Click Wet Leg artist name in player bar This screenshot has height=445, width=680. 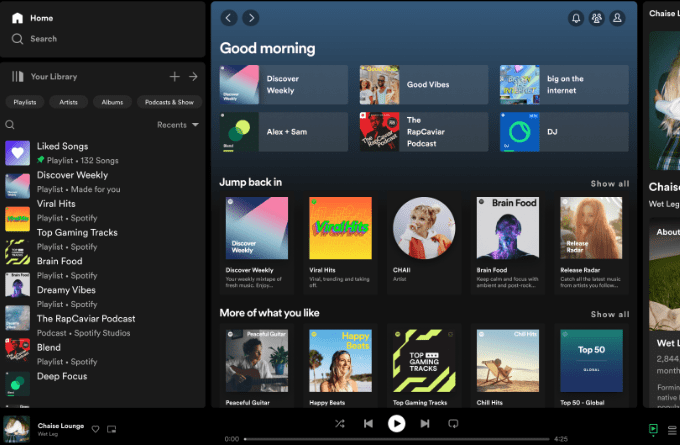[48, 434]
